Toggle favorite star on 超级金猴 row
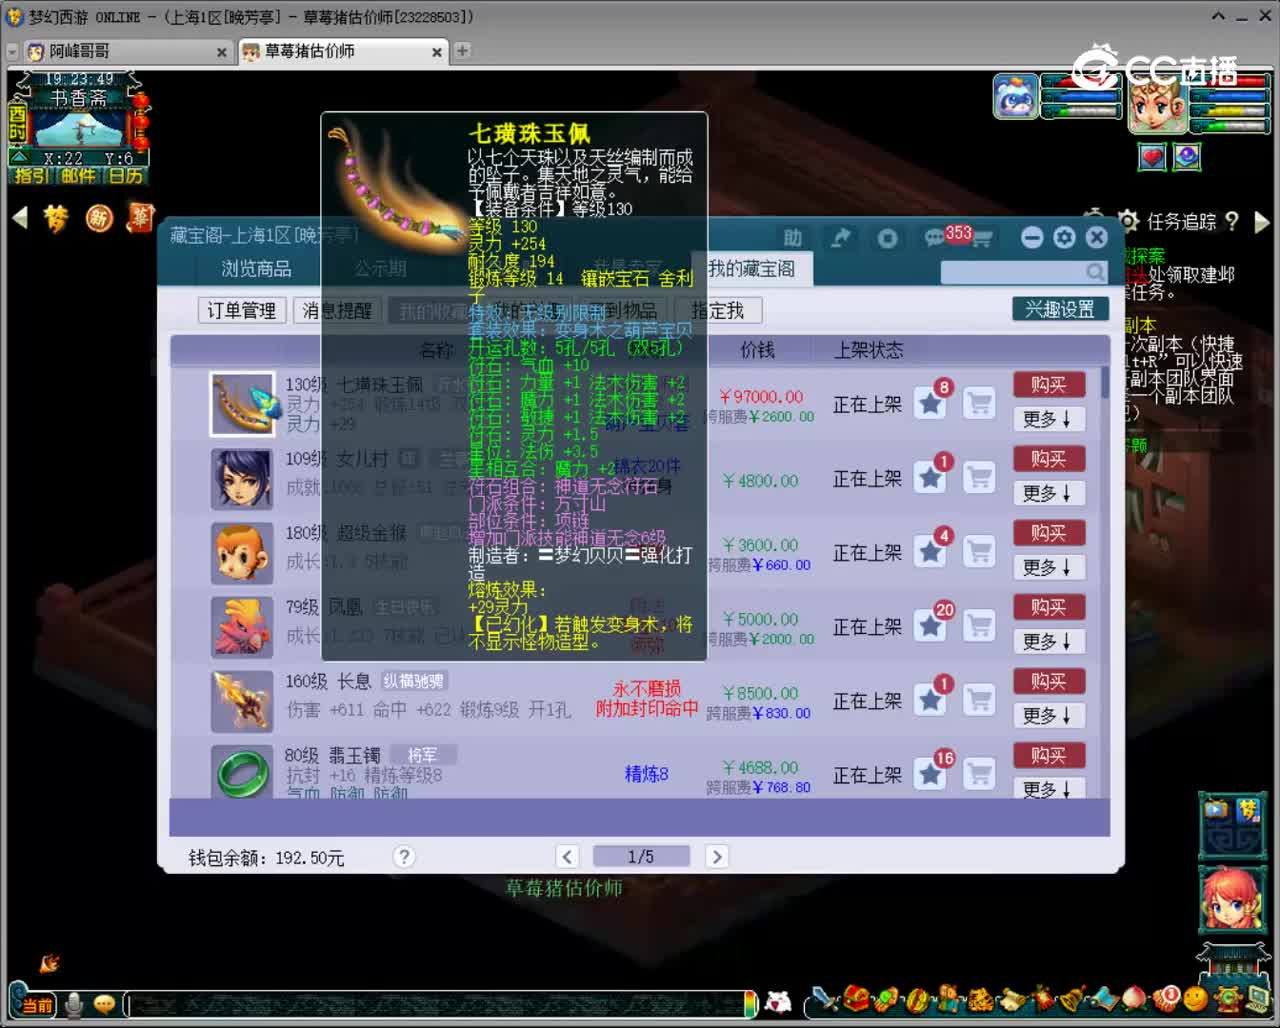The height and width of the screenshot is (1028, 1280). coord(930,552)
